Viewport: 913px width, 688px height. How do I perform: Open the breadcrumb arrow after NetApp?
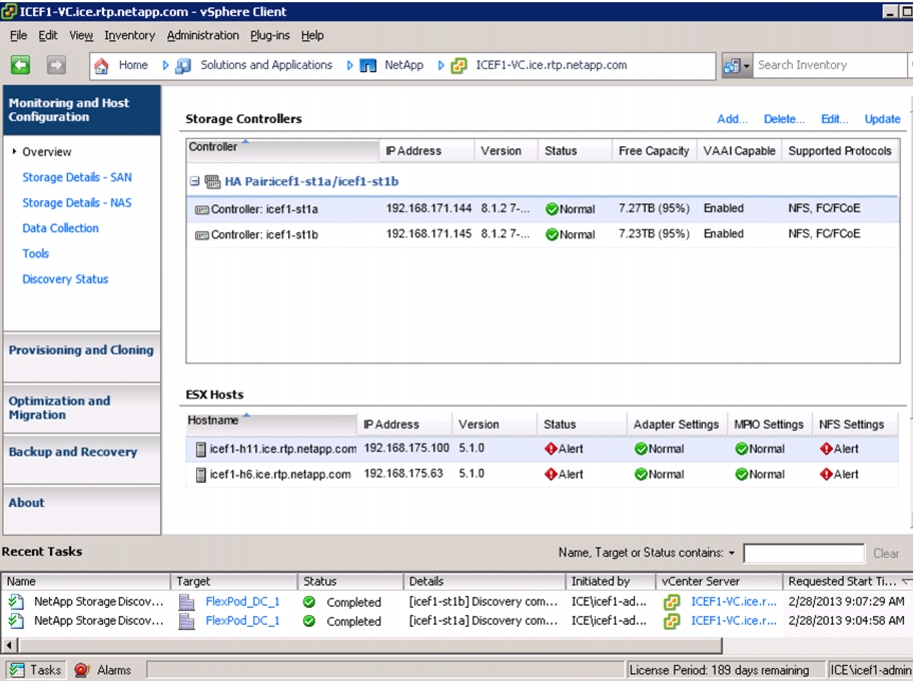click(x=441, y=66)
